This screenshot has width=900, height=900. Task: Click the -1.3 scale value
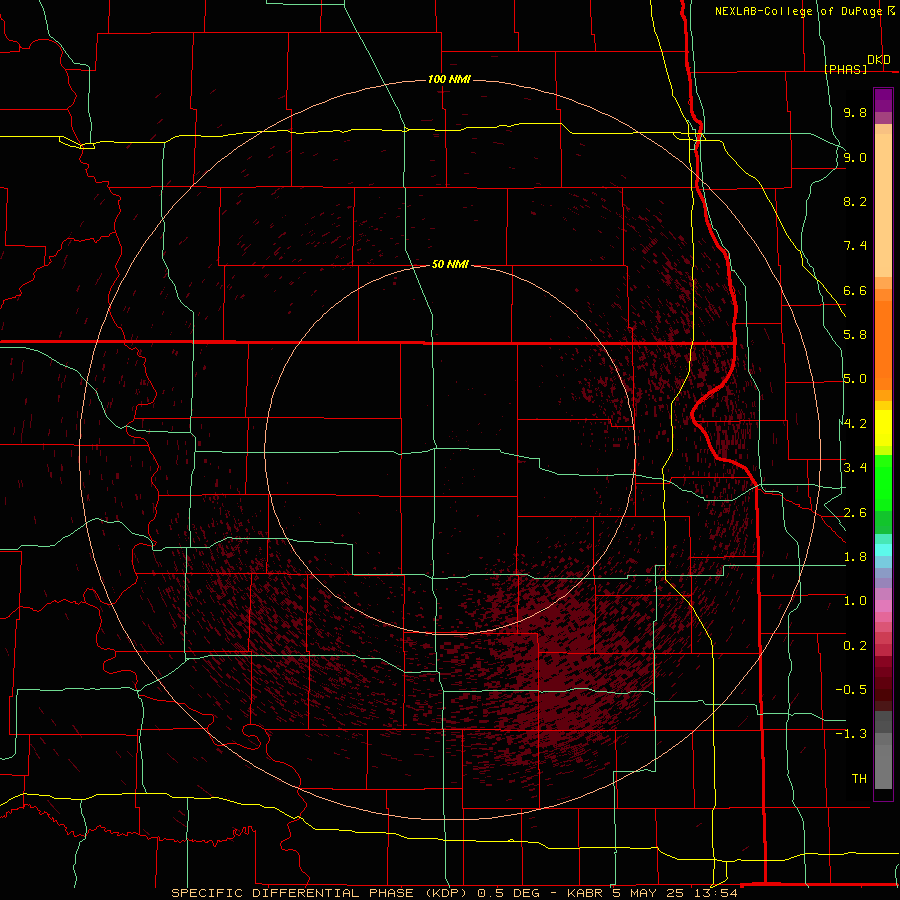(851, 734)
